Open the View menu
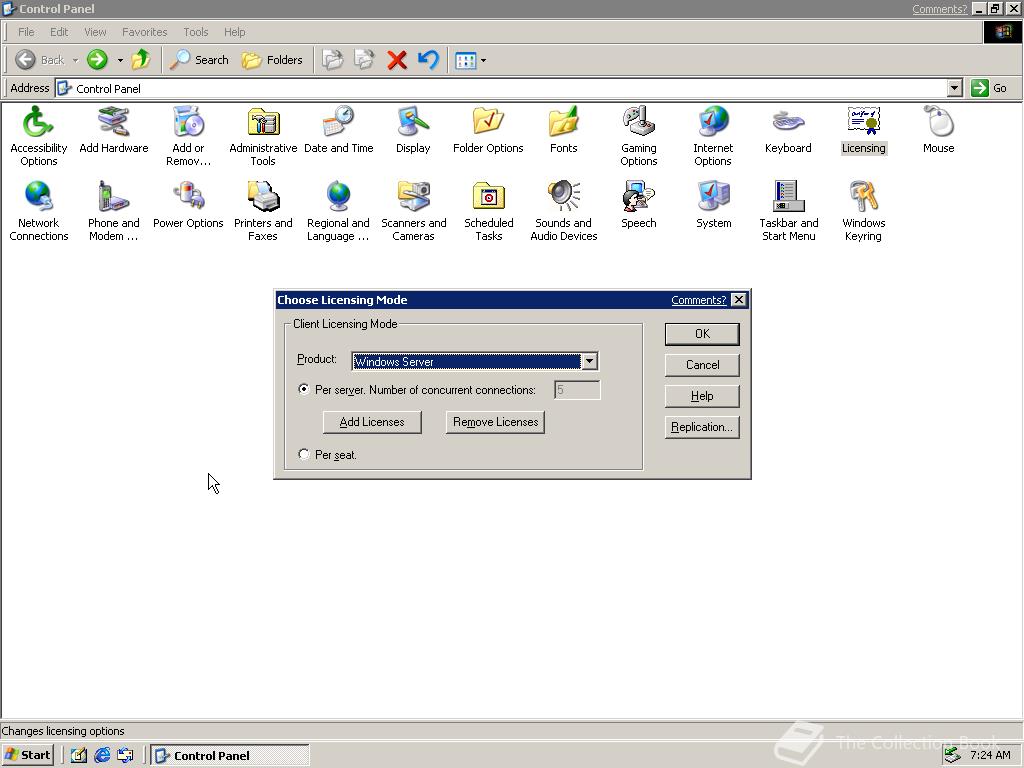 (x=95, y=32)
